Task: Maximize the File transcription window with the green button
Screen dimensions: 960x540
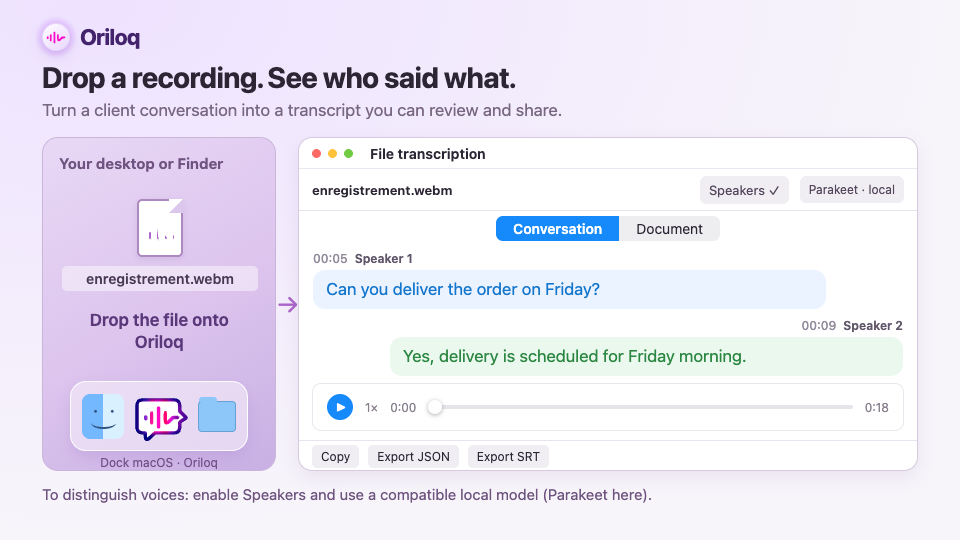Action: click(348, 154)
